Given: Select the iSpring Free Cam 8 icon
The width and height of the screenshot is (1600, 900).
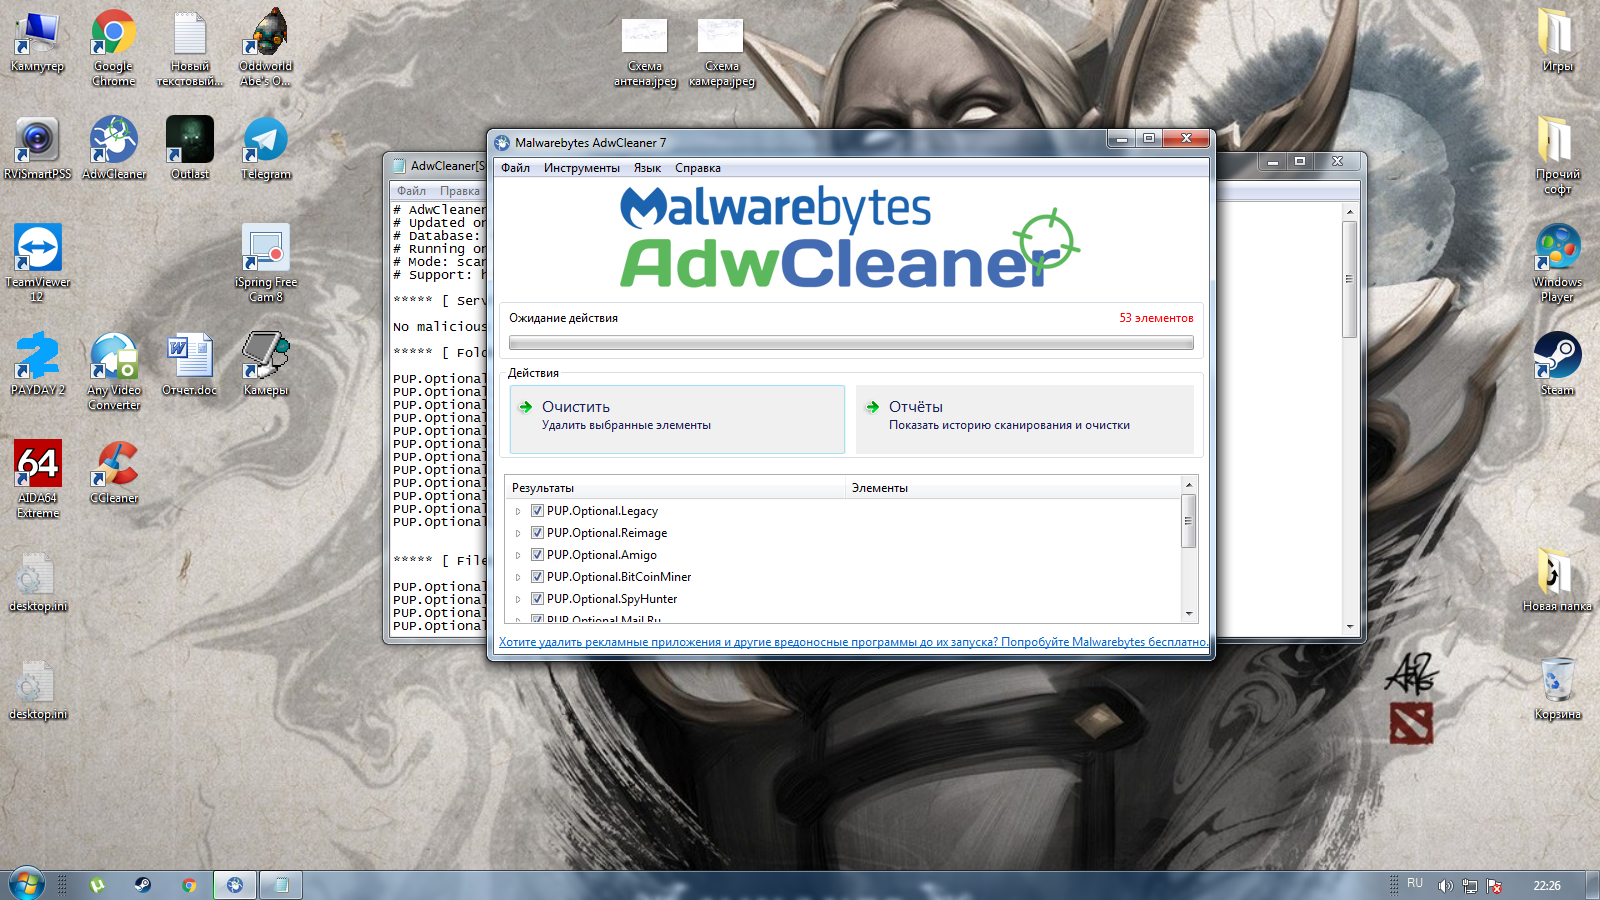Looking at the screenshot, I should click(266, 263).
